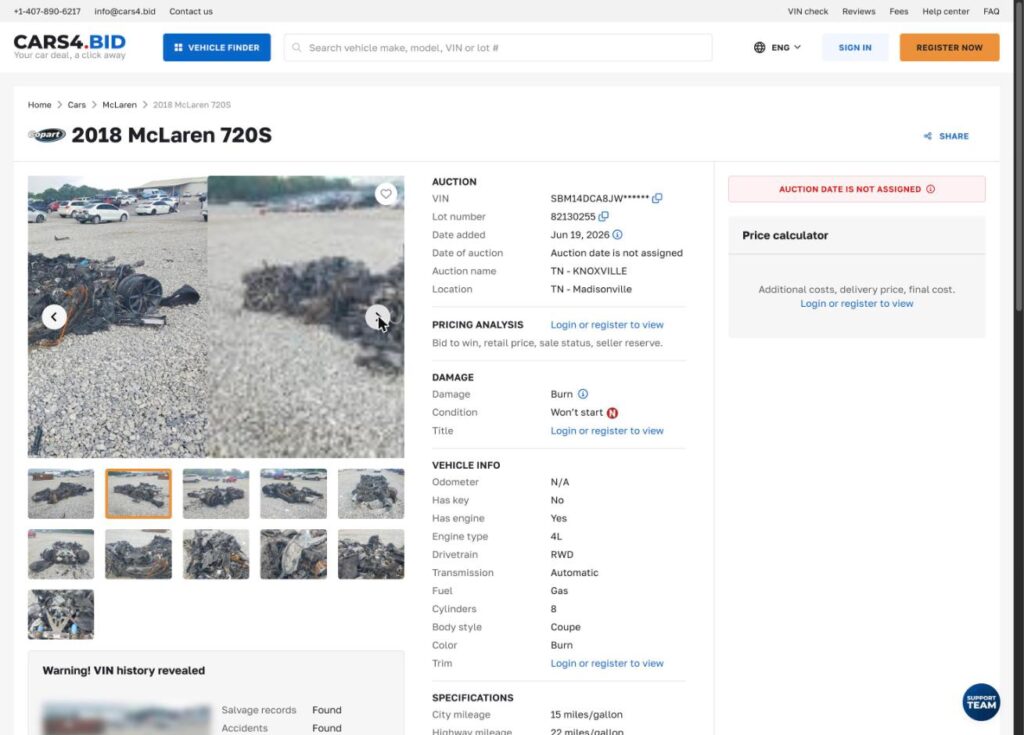Click the Copart logo badge beside title
Viewport: 1024px width, 735px height.
coord(46,135)
